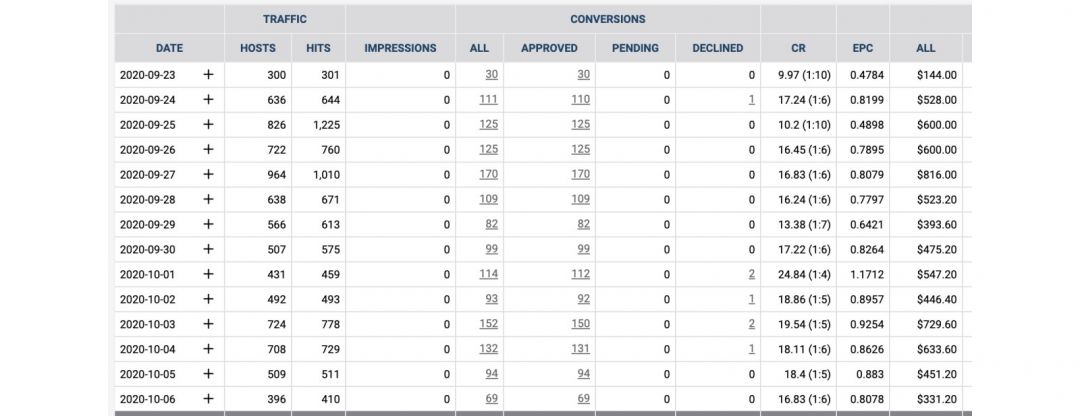
Task: Open approved conversions link 170 for 2020-09-27
Action: (x=580, y=174)
